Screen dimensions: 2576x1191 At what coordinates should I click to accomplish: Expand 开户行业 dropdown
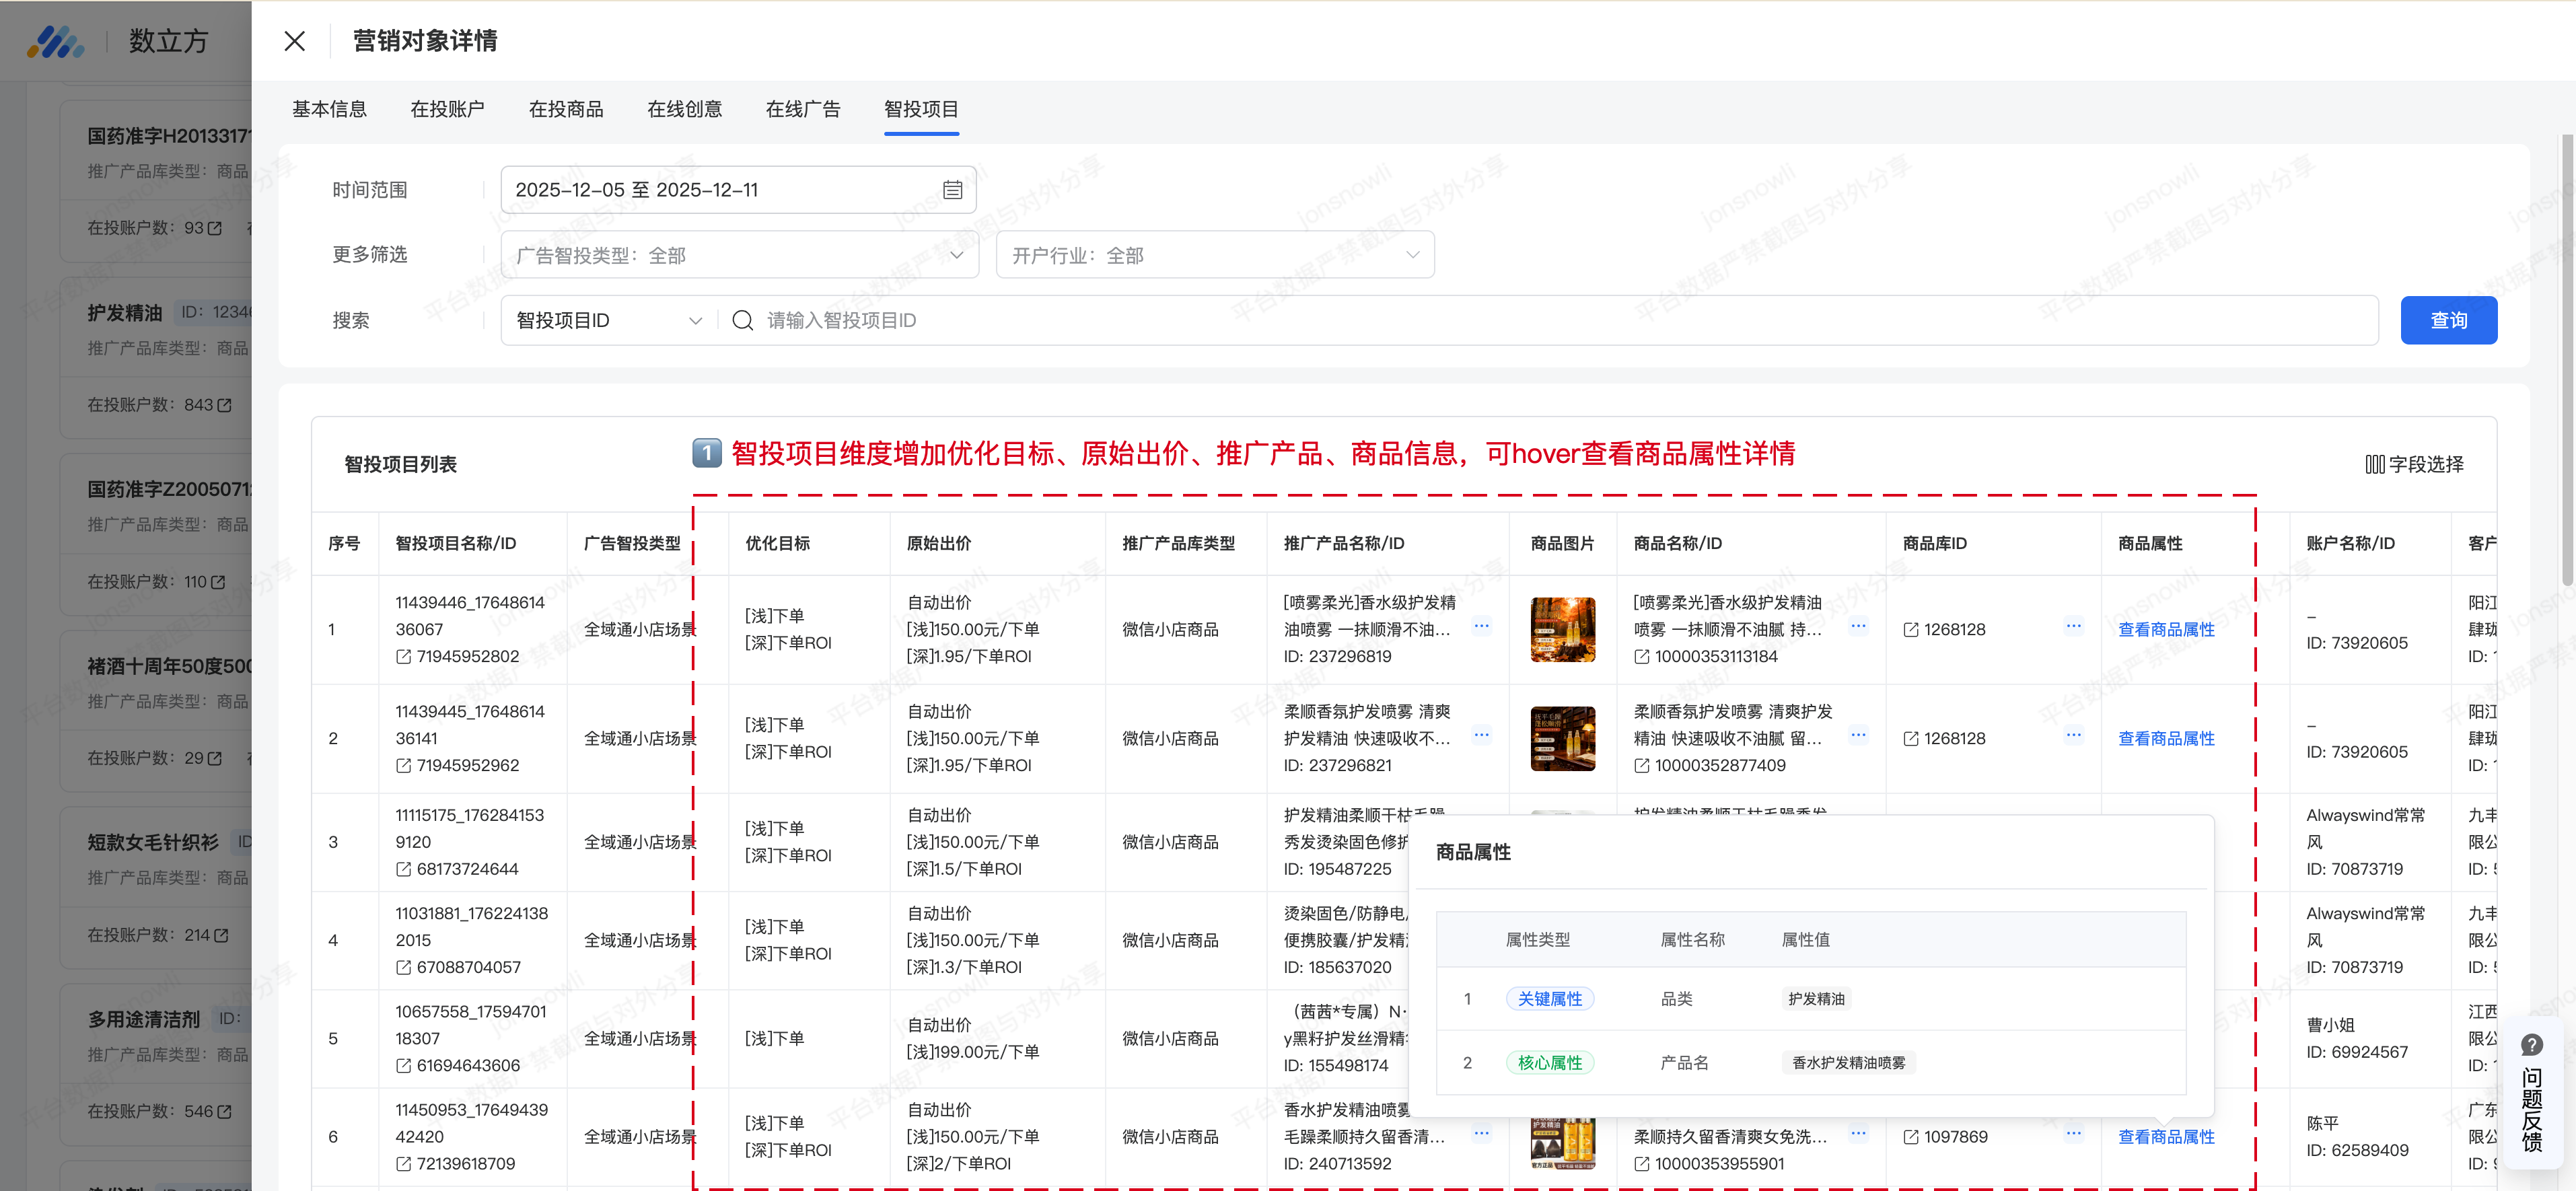(1412, 255)
